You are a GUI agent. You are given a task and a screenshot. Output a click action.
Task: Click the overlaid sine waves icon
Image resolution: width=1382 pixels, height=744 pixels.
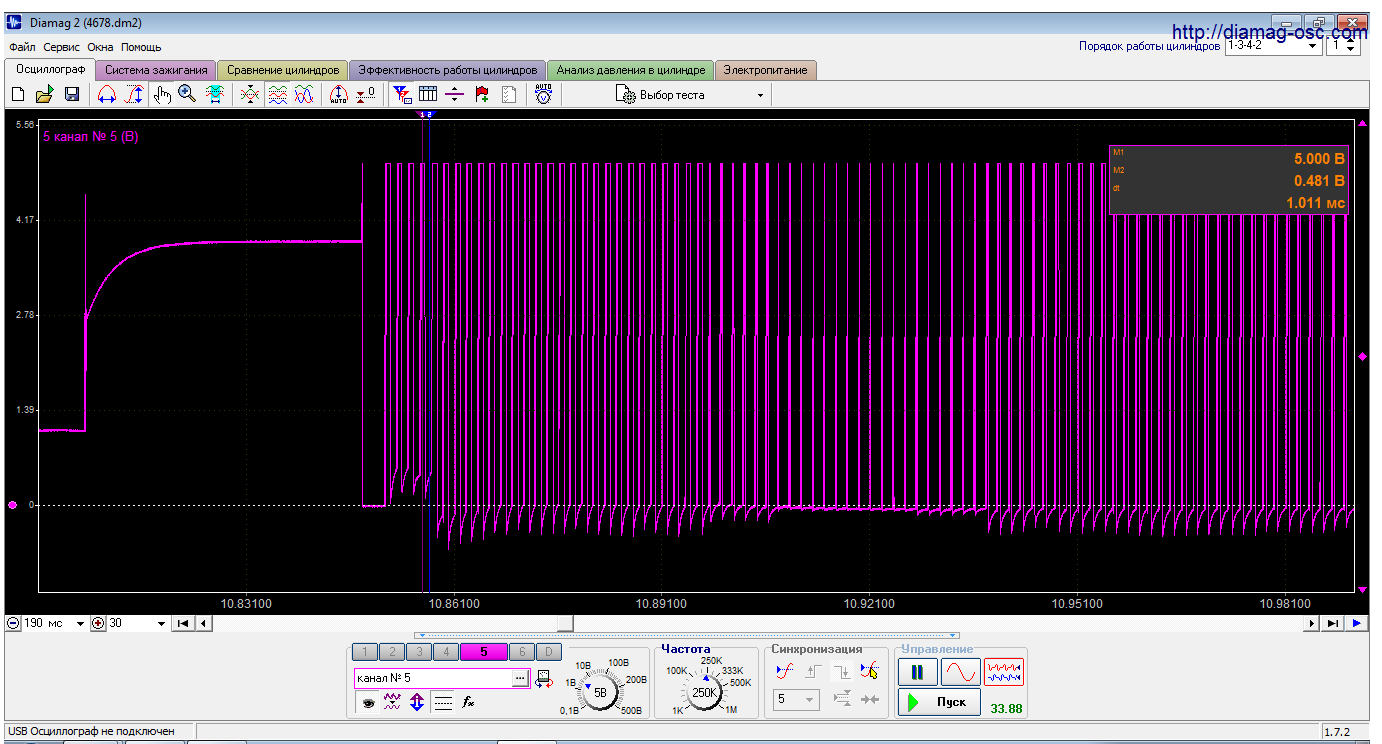(304, 94)
